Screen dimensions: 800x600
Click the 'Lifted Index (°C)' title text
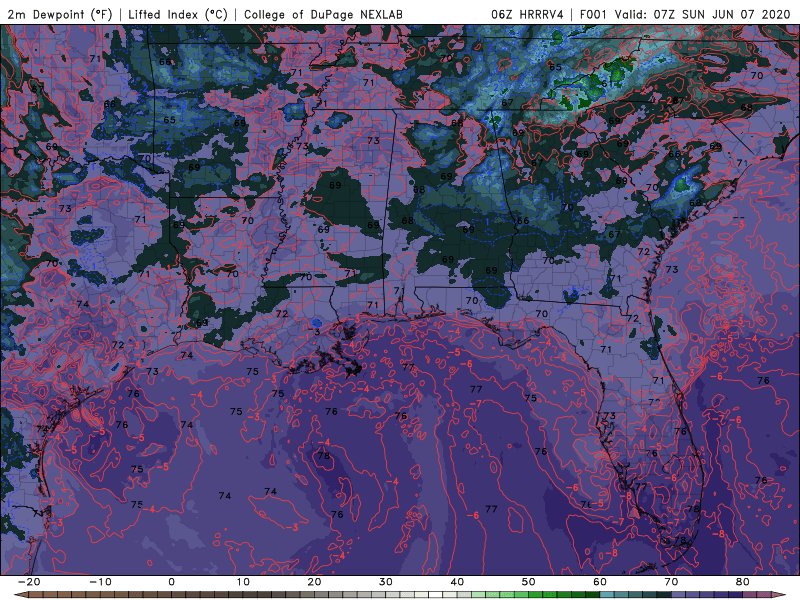point(178,14)
